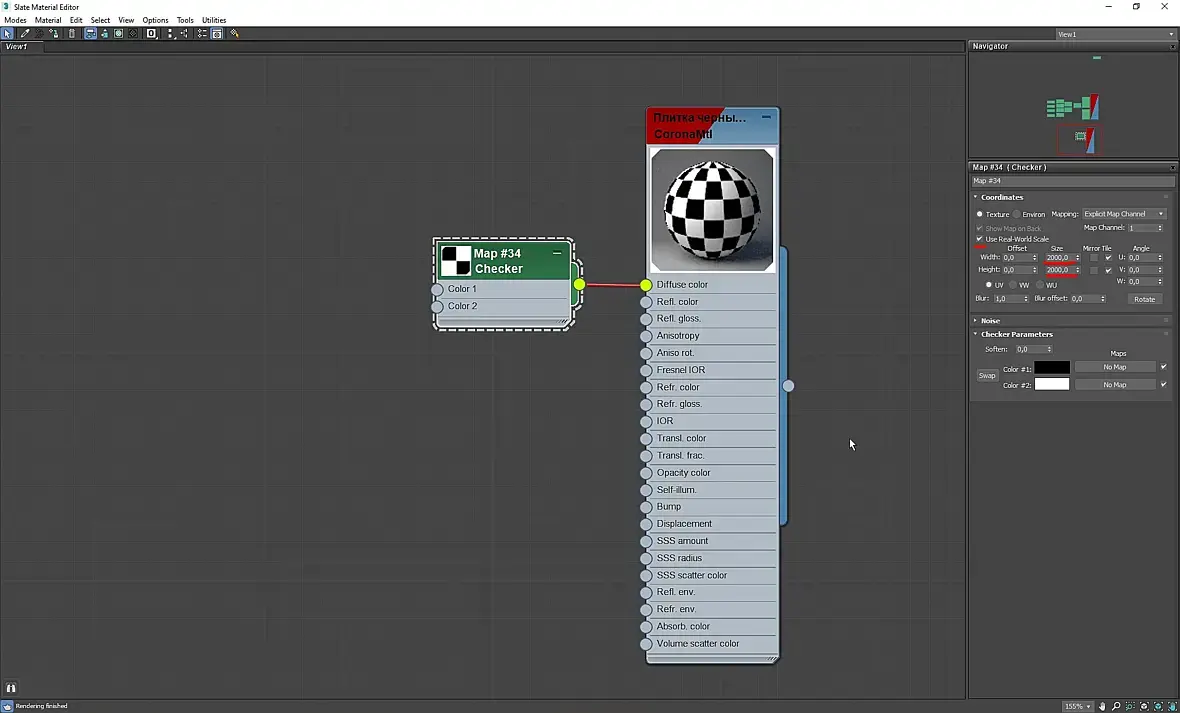Click the Pan to Selected icon
1180x713 pixels.
click(x=1172, y=706)
